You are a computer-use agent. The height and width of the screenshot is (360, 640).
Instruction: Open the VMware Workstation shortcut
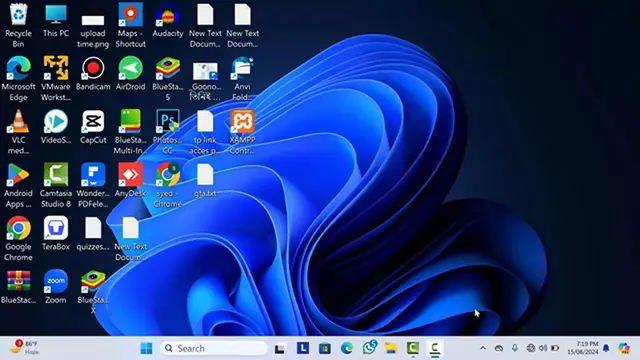click(x=56, y=78)
